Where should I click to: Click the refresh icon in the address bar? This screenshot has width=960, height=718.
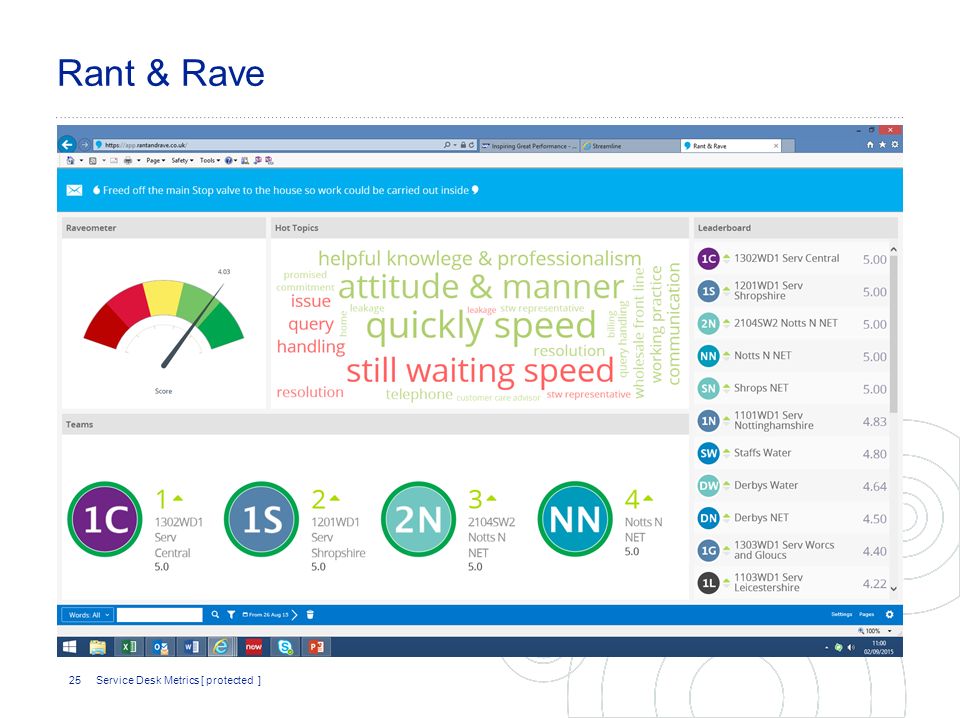click(471, 145)
